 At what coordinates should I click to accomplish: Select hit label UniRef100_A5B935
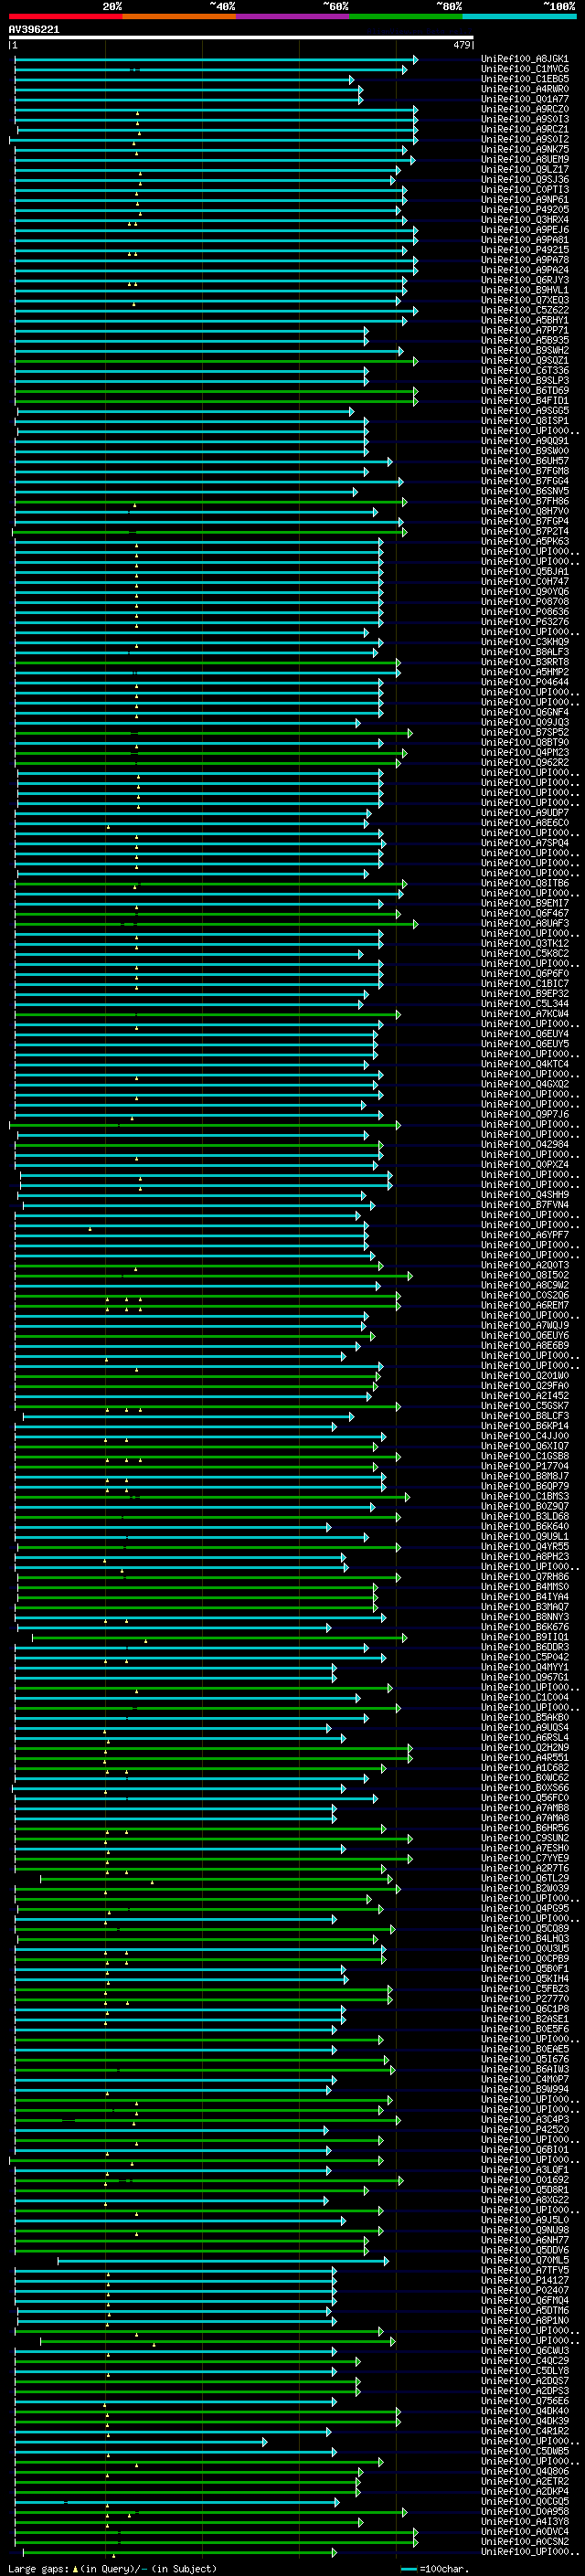[525, 340]
